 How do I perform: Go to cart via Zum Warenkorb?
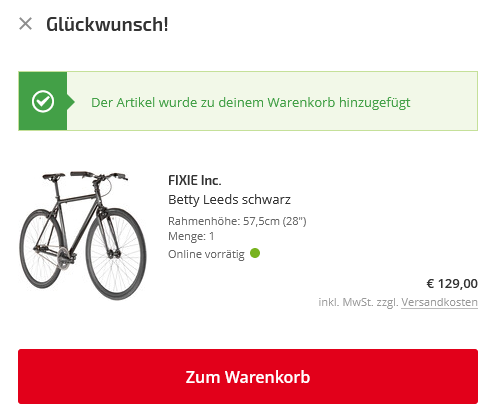(248, 377)
